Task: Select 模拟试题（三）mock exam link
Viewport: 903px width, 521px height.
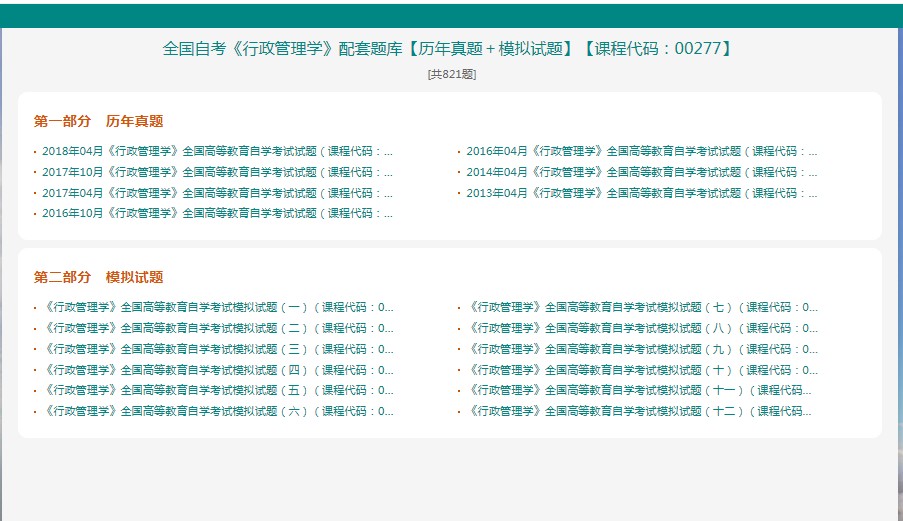Action: click(219, 349)
